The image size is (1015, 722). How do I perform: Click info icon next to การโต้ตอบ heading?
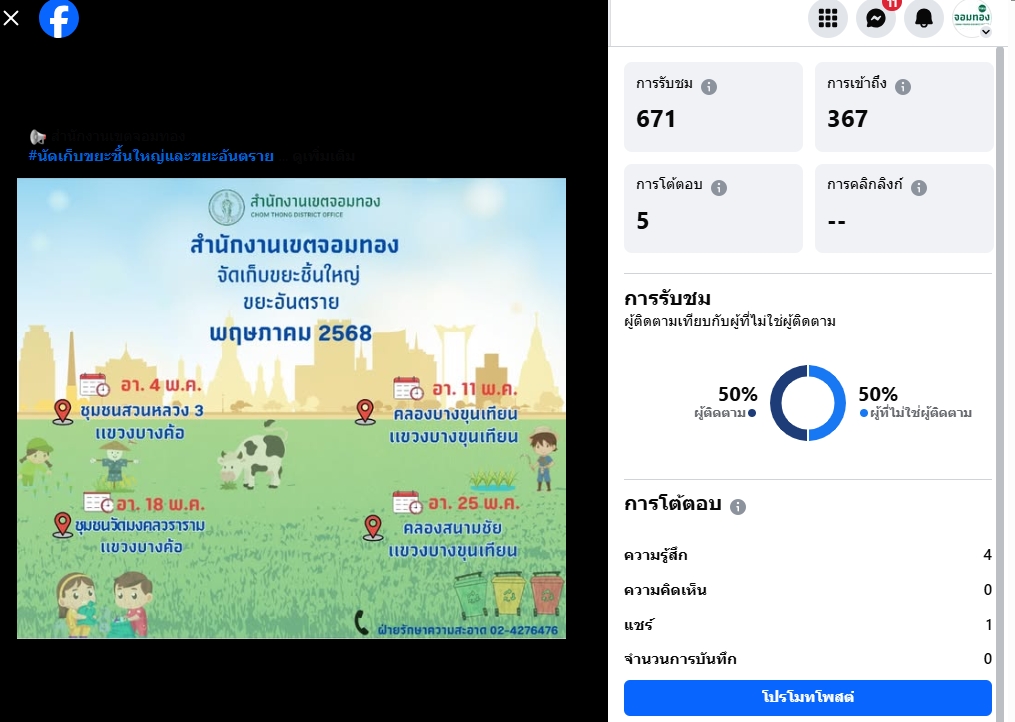coord(738,506)
